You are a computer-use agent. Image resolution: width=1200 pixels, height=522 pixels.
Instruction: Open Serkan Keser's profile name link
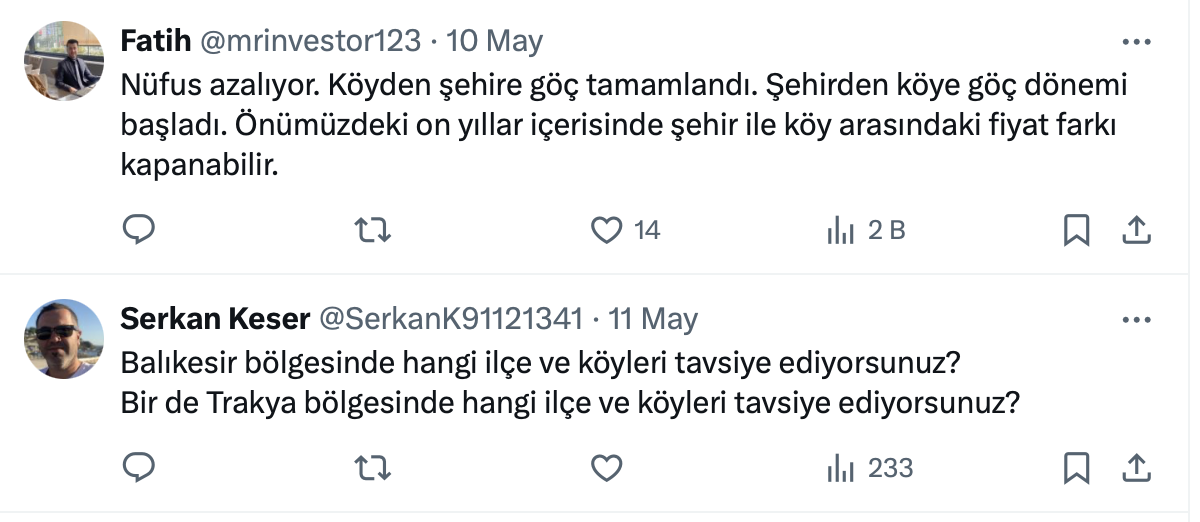point(214,320)
